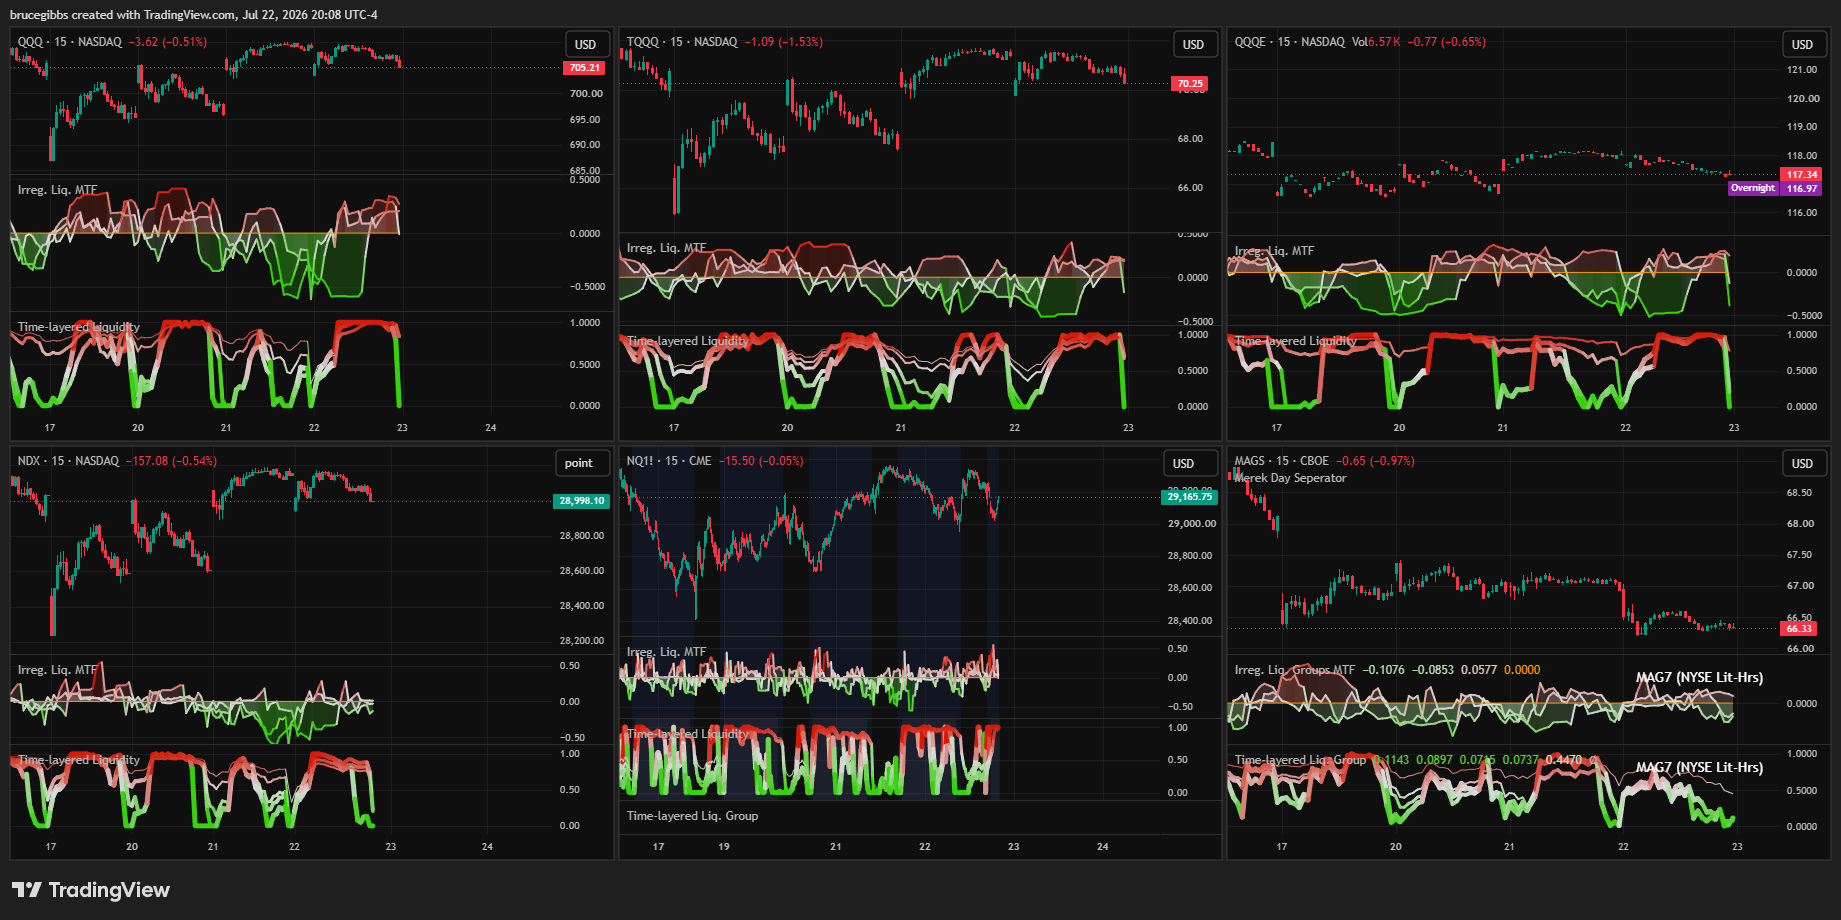The image size is (1841, 920).
Task: Click the NDX last price label 28,998.10
Action: point(581,501)
